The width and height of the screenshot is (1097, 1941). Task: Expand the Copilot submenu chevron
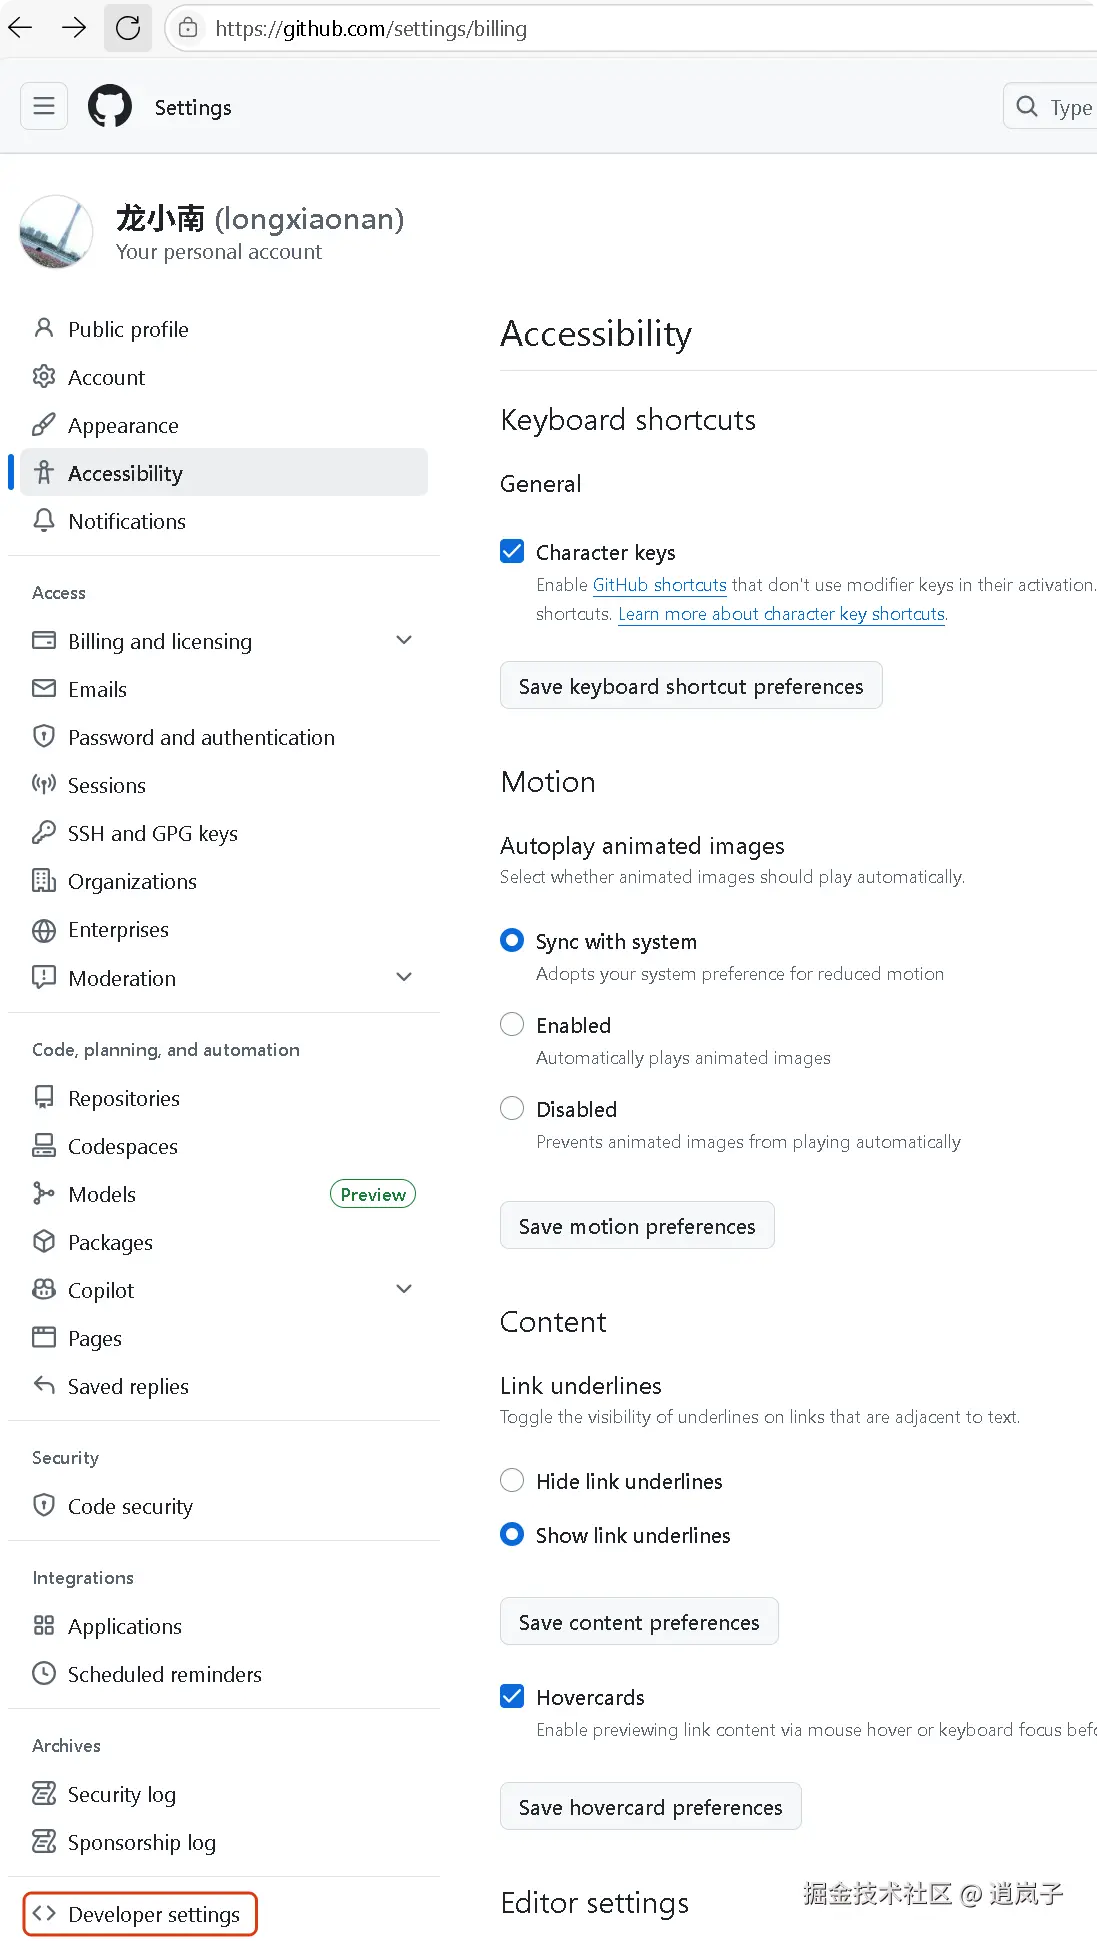[404, 1290]
